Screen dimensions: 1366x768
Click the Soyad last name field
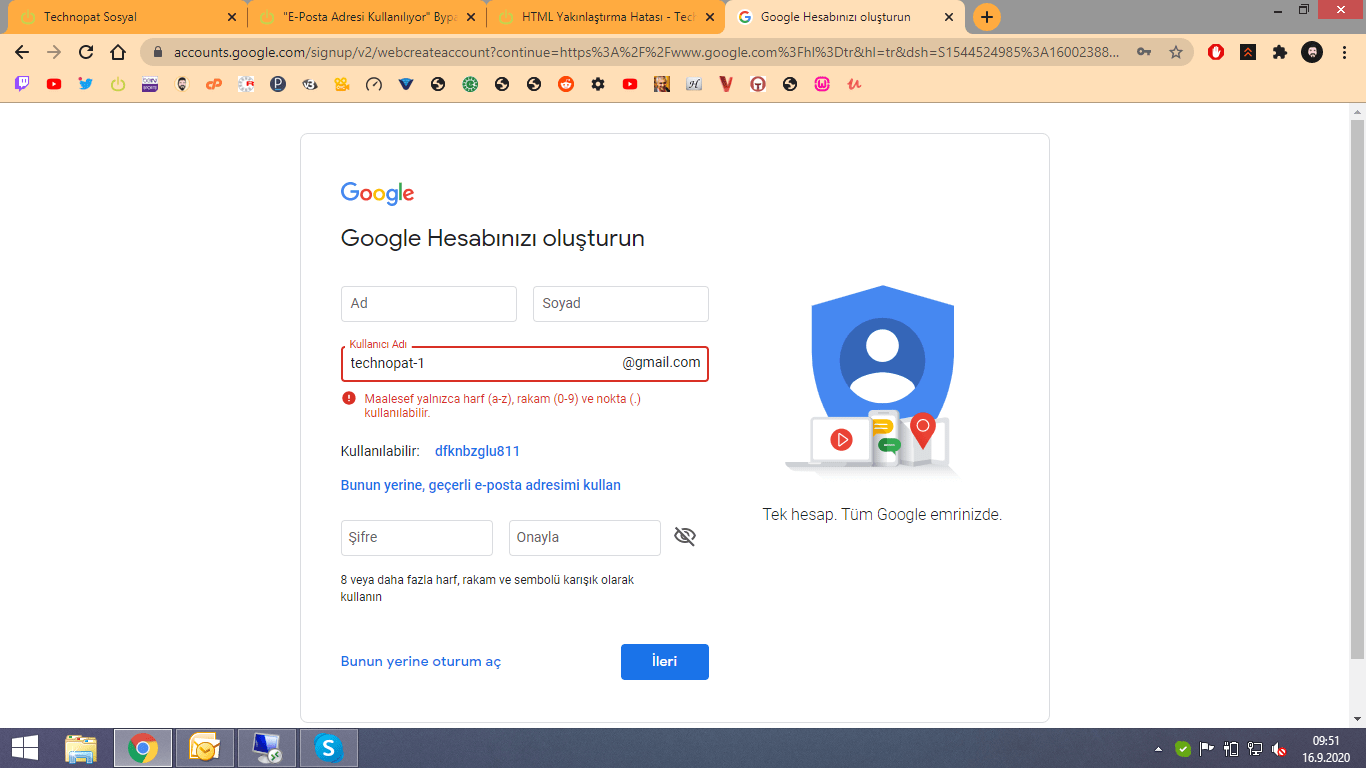[621, 304]
